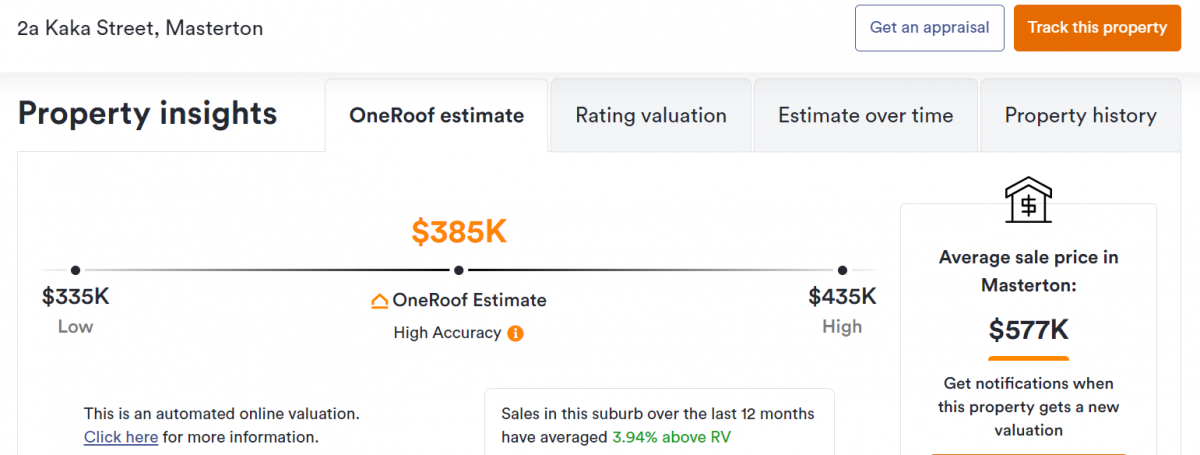Click the 2a Kaka Street address title
Image resolution: width=1200 pixels, height=455 pixels.
141,28
